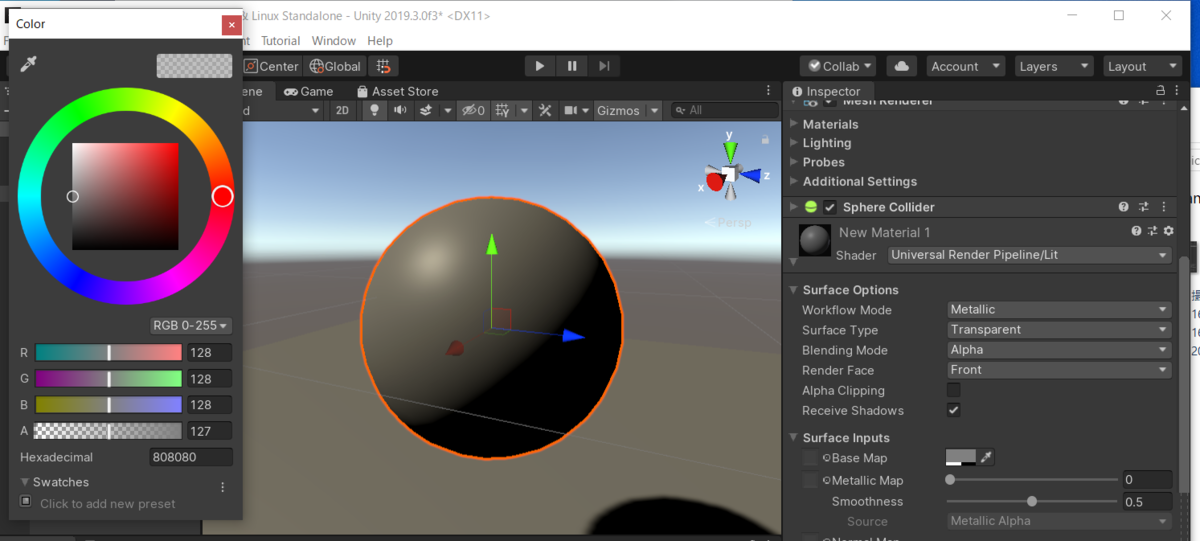Toggle scene effects layers icon

coord(426,110)
